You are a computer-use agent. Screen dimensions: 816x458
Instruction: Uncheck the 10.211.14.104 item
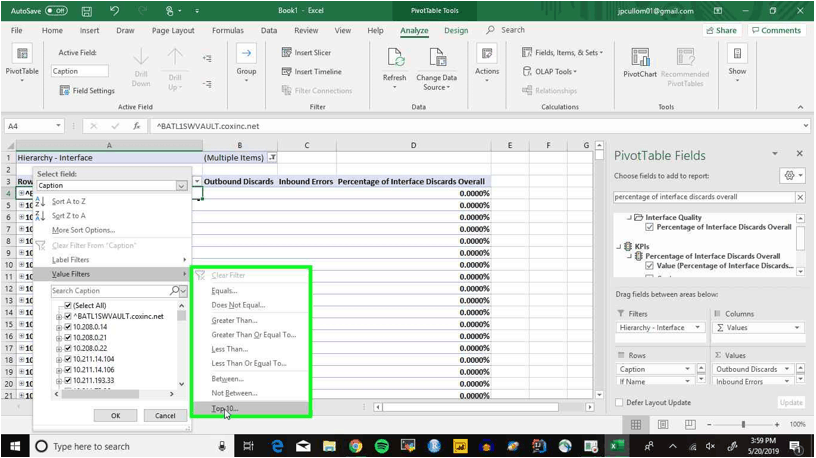(x=68, y=359)
